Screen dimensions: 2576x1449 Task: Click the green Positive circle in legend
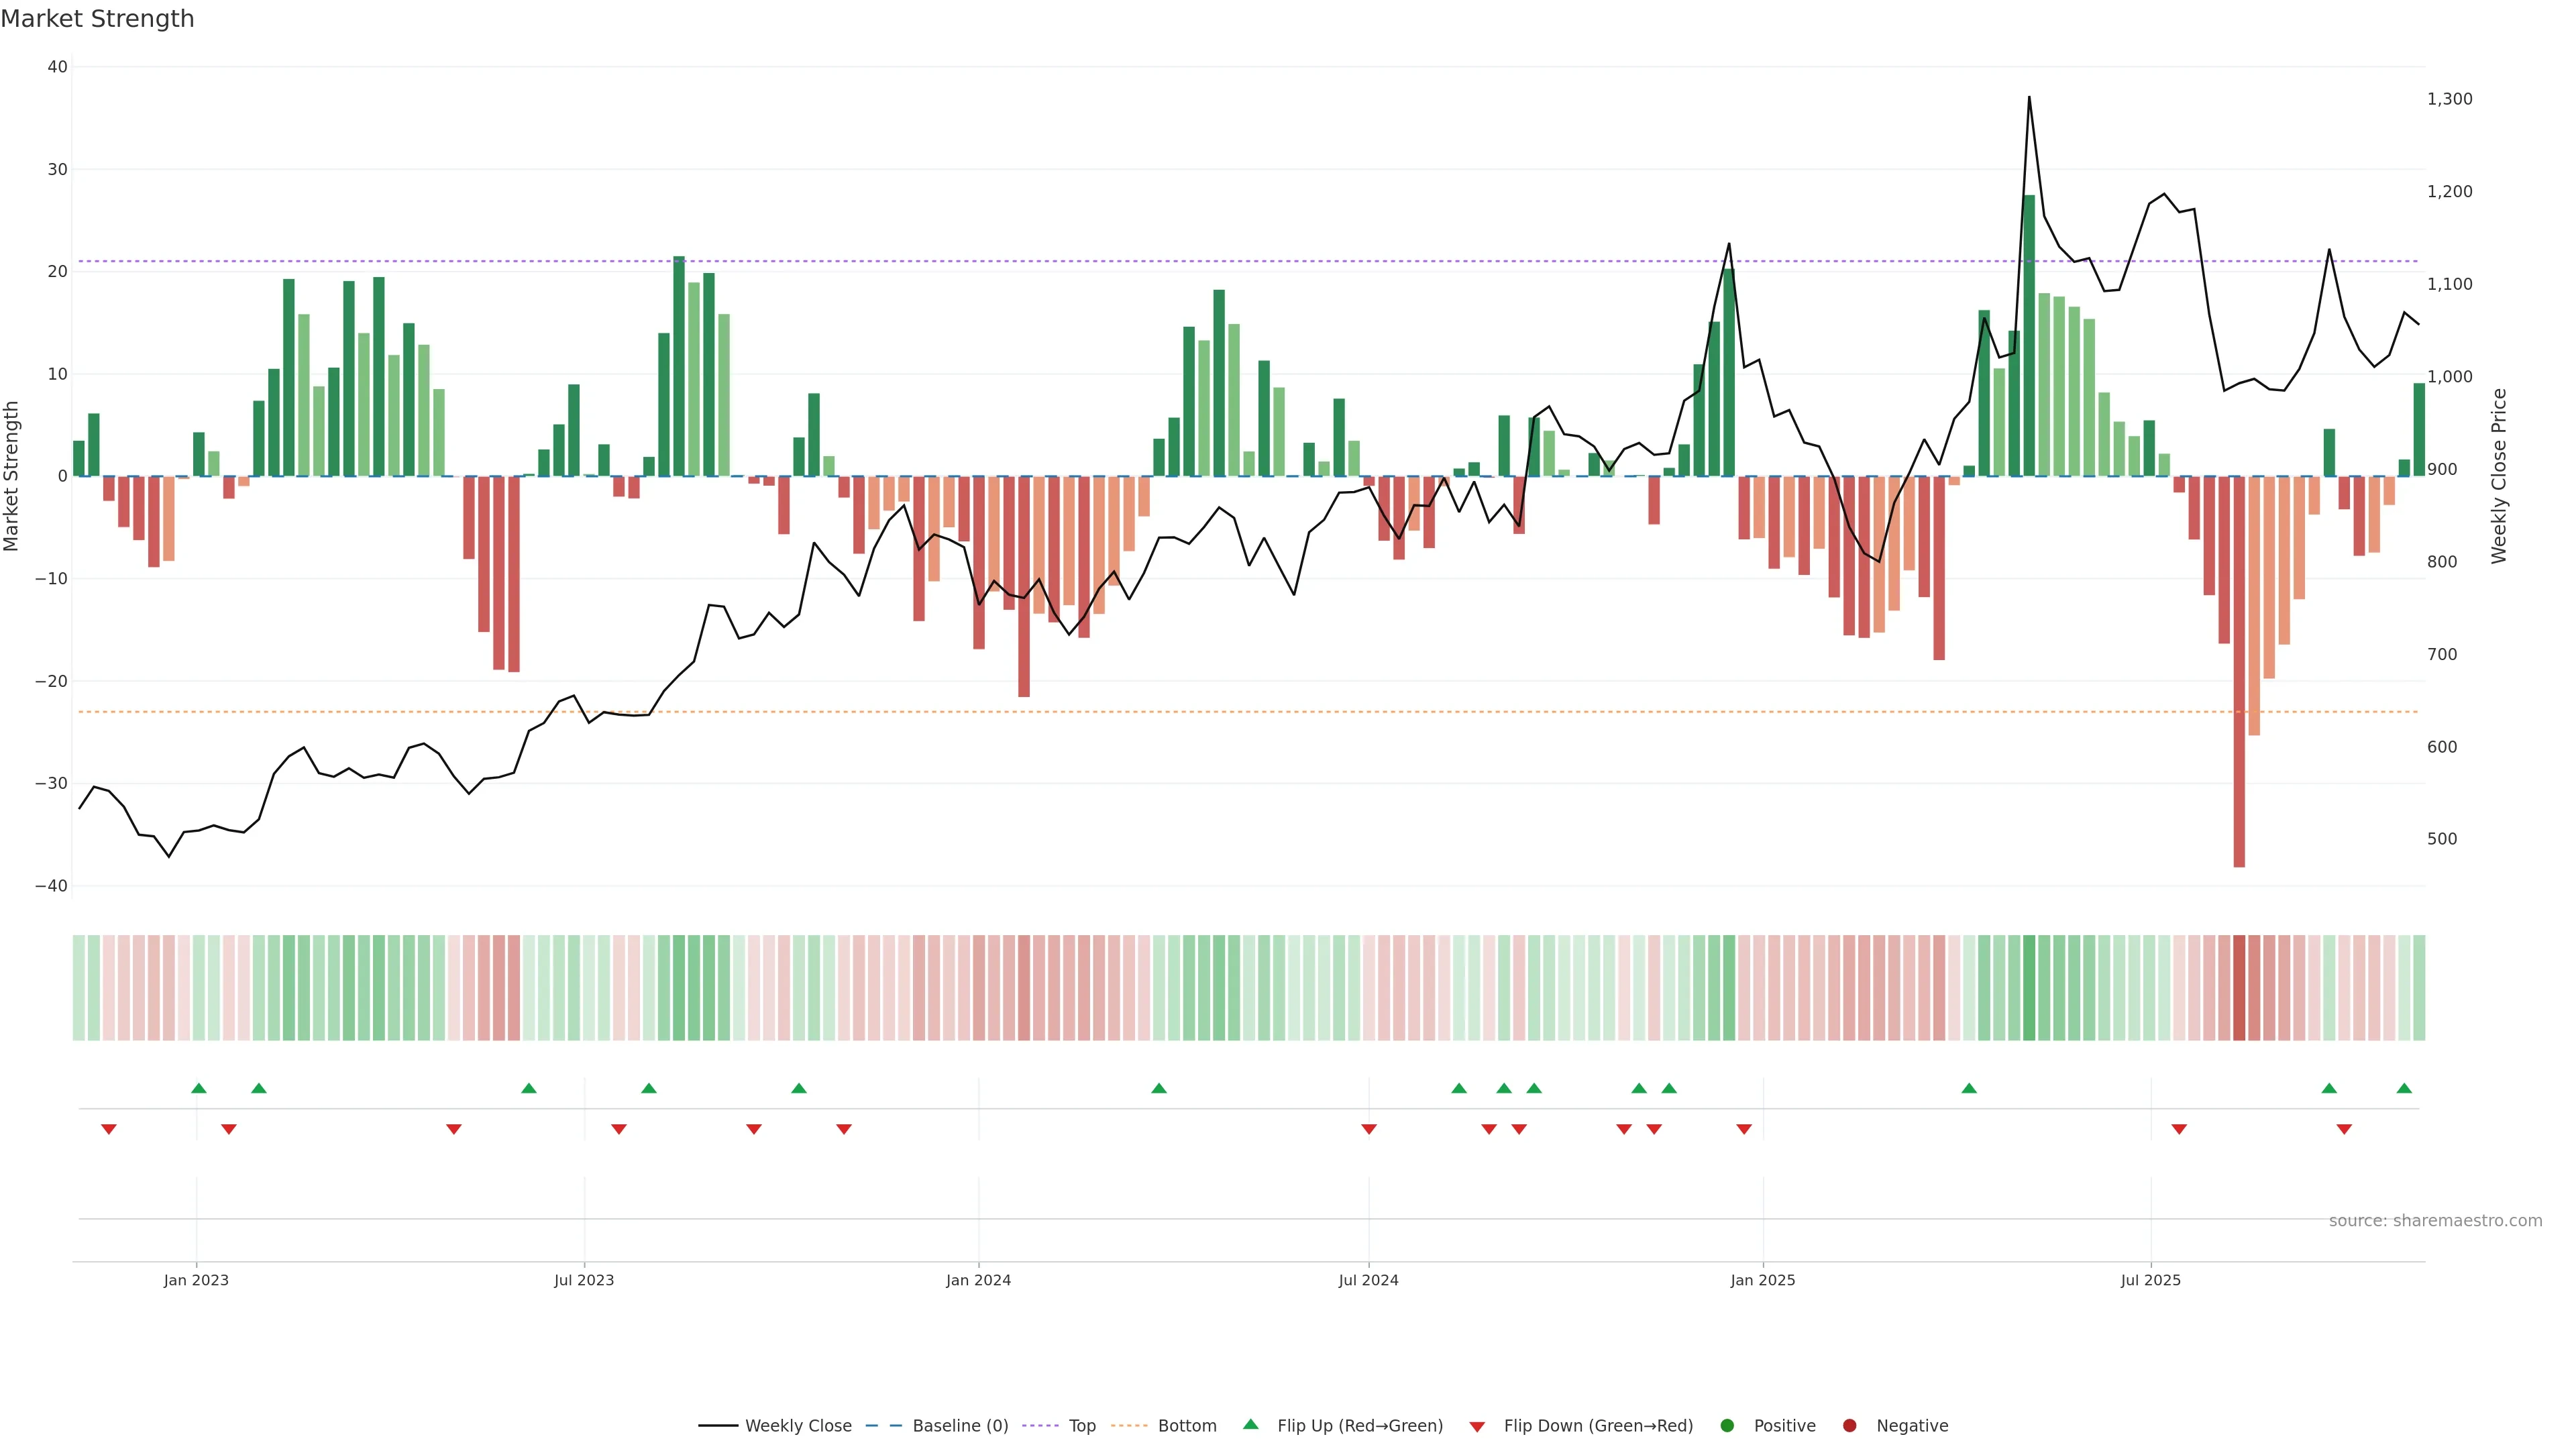1727,1426
